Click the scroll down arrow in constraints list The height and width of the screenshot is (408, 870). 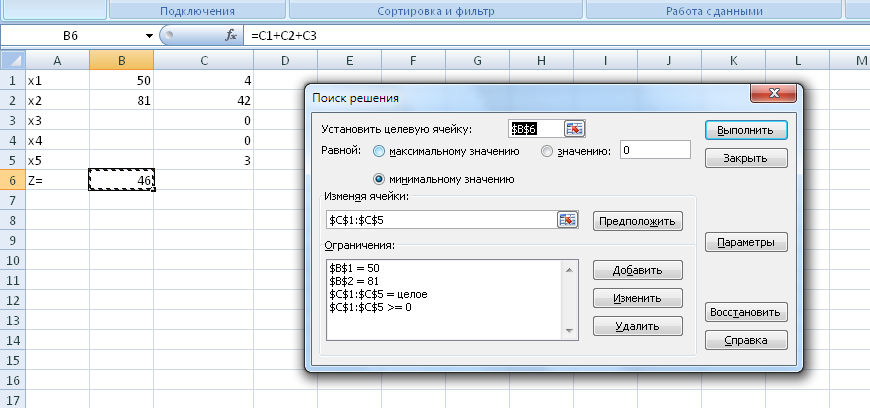[x=570, y=331]
